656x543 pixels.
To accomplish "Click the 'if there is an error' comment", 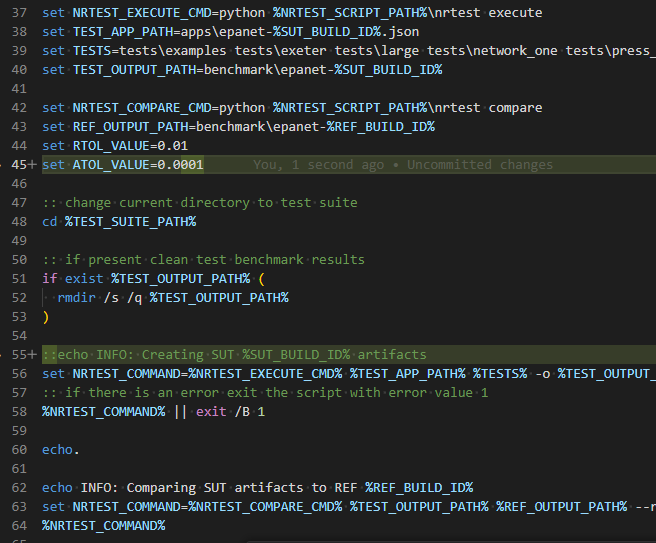I will click(265, 393).
